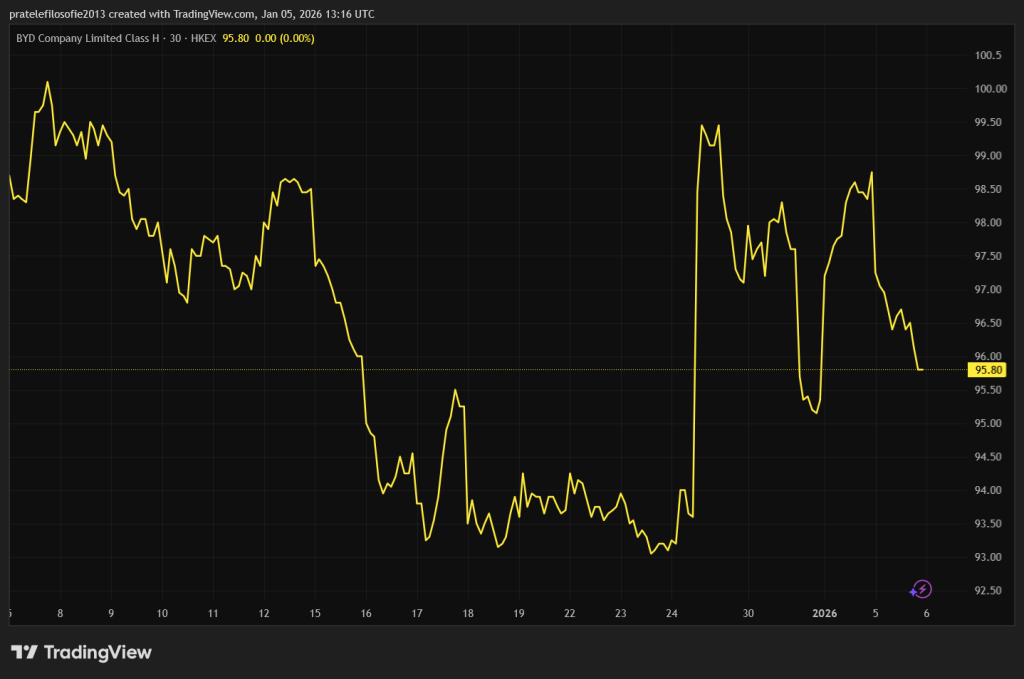Image resolution: width=1024 pixels, height=679 pixels.
Task: Click the 100.00 price axis label
Action: click(988, 89)
